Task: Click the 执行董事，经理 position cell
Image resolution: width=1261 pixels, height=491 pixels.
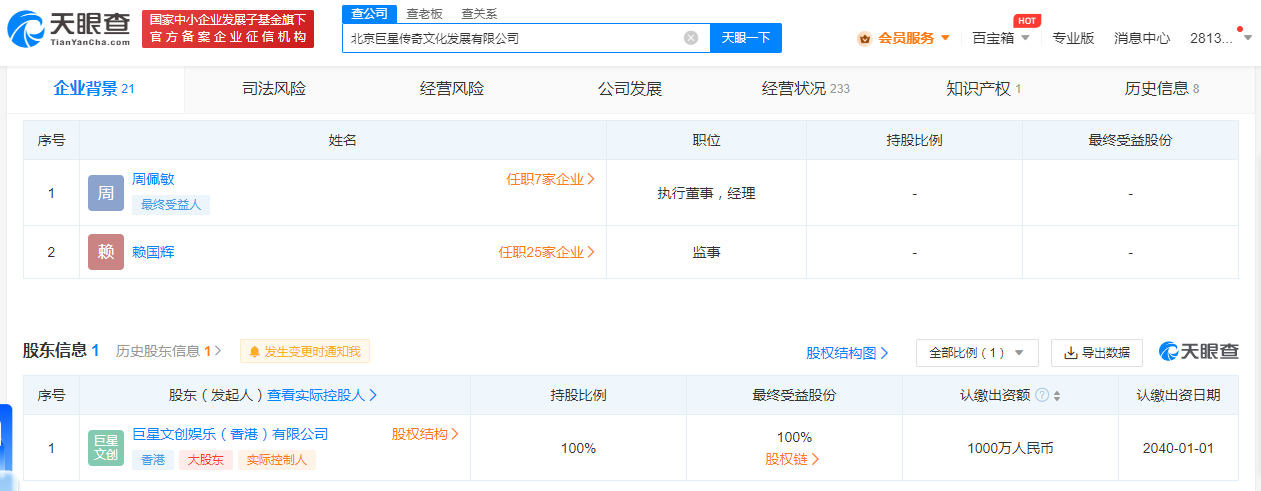Action: (x=706, y=193)
